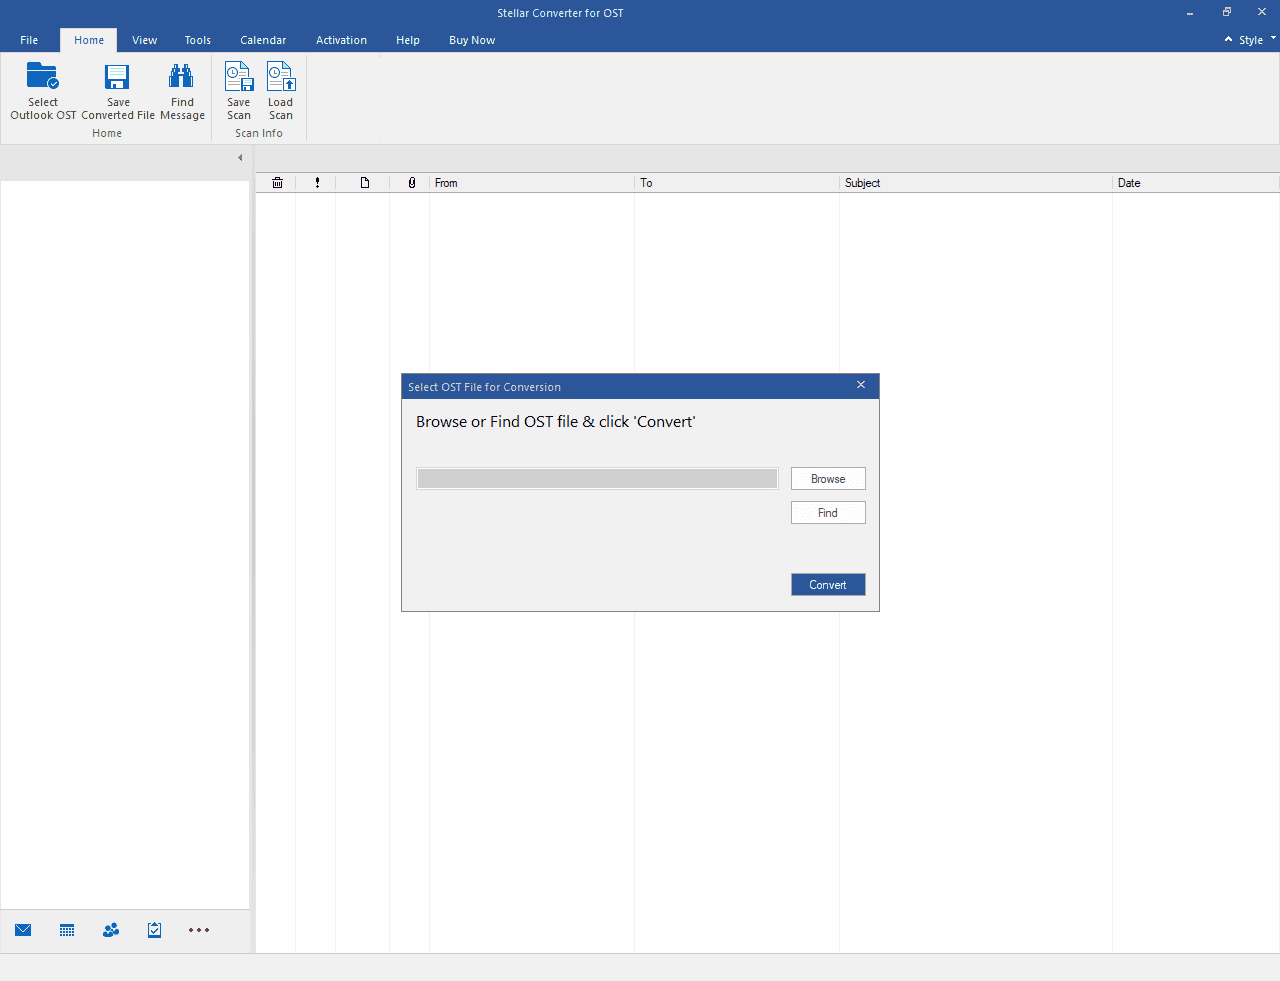Image resolution: width=1280 pixels, height=981 pixels.
Task: Switch to the Tools ribbon tab
Action: pyautogui.click(x=198, y=40)
